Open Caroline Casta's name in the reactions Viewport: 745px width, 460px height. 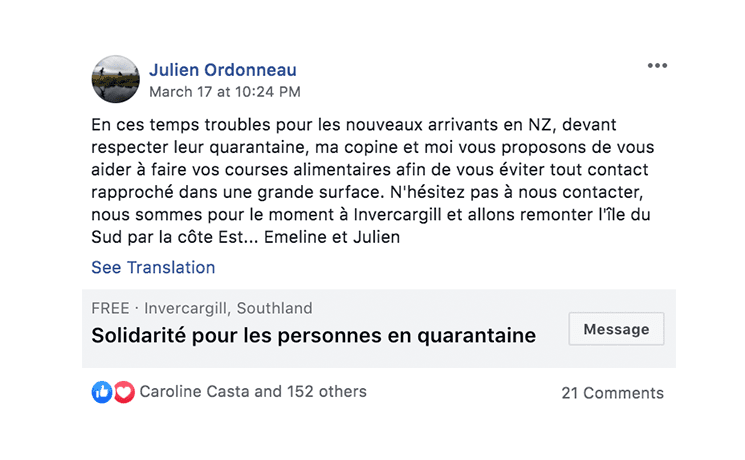195,391
